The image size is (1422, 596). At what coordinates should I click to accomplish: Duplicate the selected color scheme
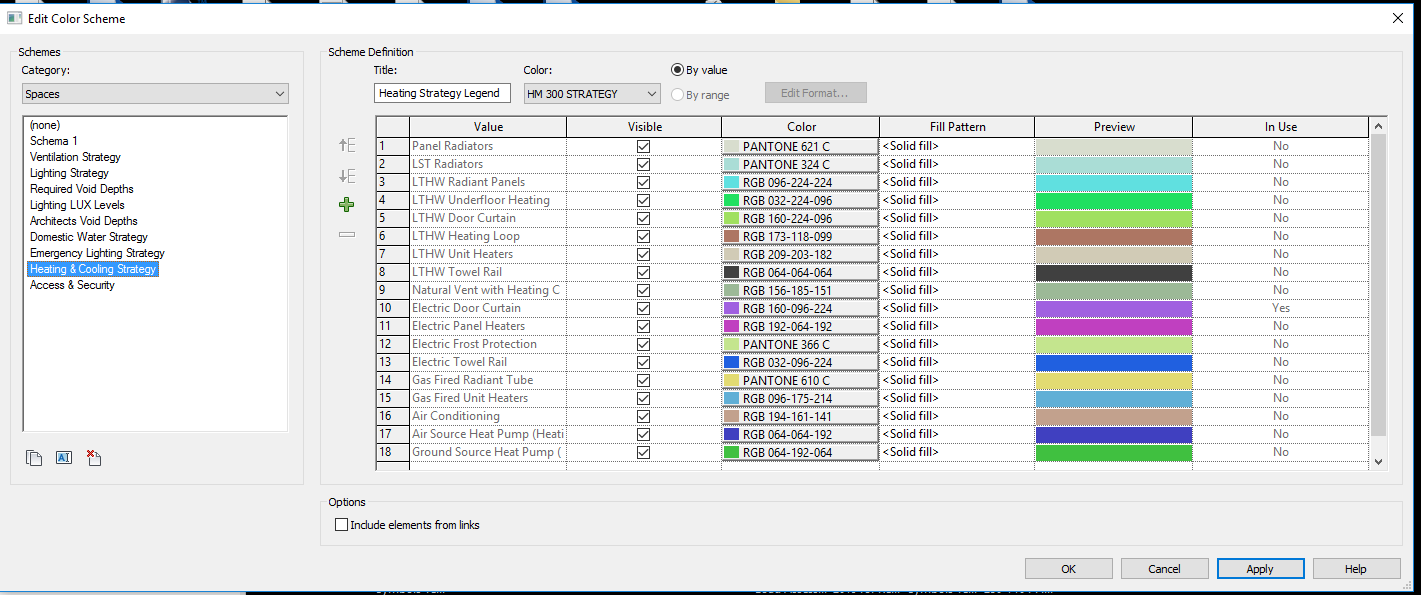point(34,458)
